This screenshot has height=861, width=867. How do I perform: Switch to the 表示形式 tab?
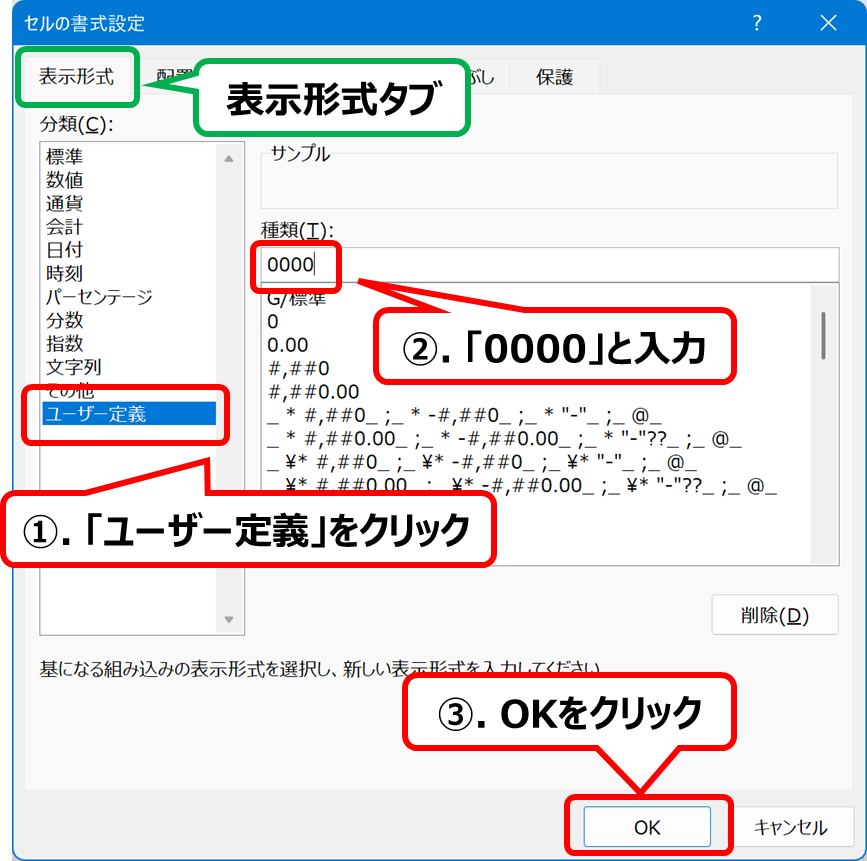point(76,77)
